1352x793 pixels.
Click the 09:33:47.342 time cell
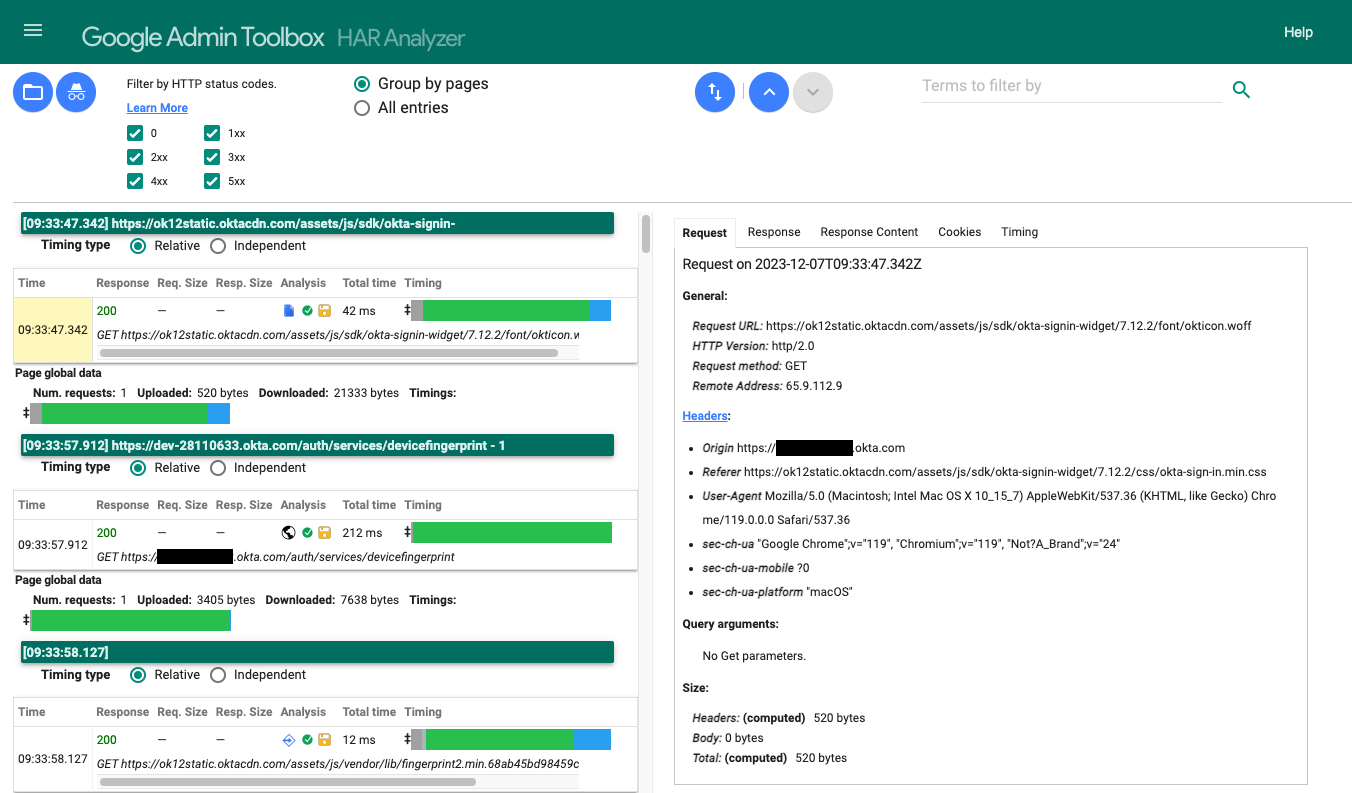(53, 330)
